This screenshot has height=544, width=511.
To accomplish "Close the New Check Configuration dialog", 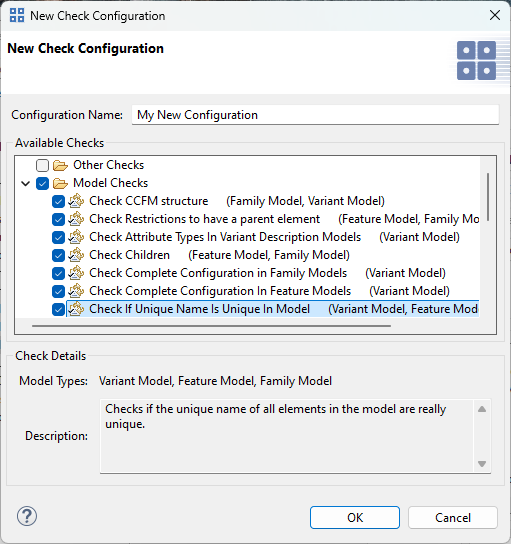I will pos(495,15).
